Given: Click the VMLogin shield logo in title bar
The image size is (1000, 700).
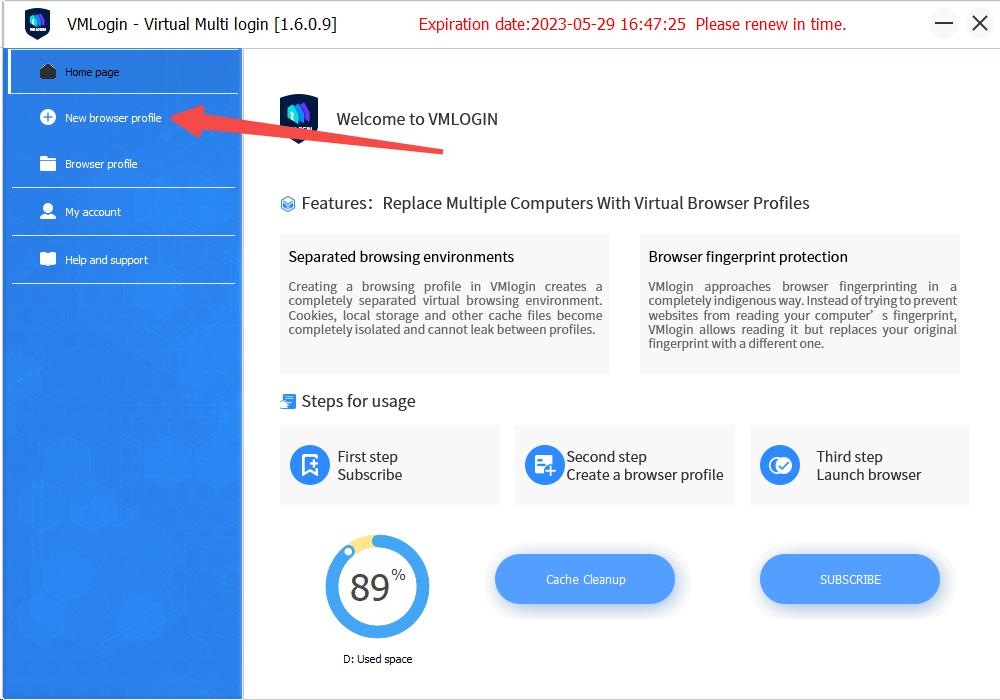Looking at the screenshot, I should pos(38,24).
